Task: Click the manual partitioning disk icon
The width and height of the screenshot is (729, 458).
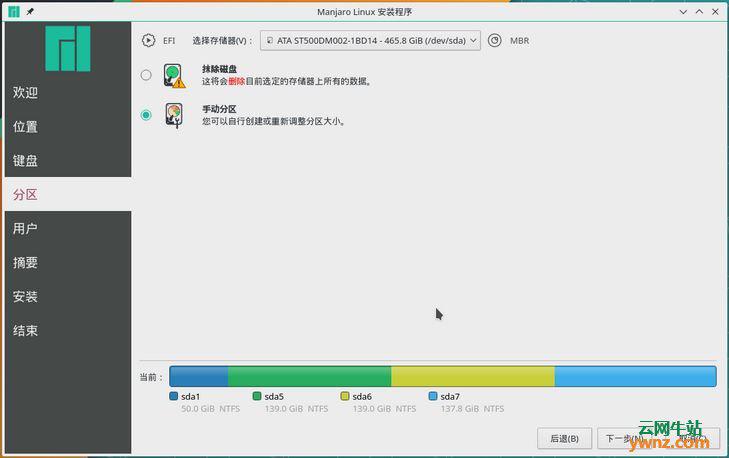Action: point(174,115)
